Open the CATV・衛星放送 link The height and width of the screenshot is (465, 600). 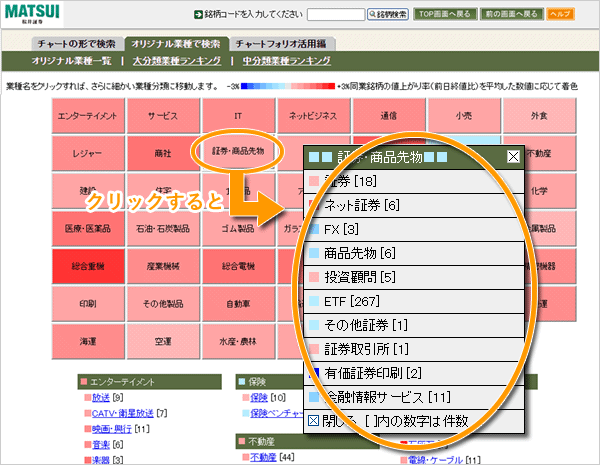[123, 413]
